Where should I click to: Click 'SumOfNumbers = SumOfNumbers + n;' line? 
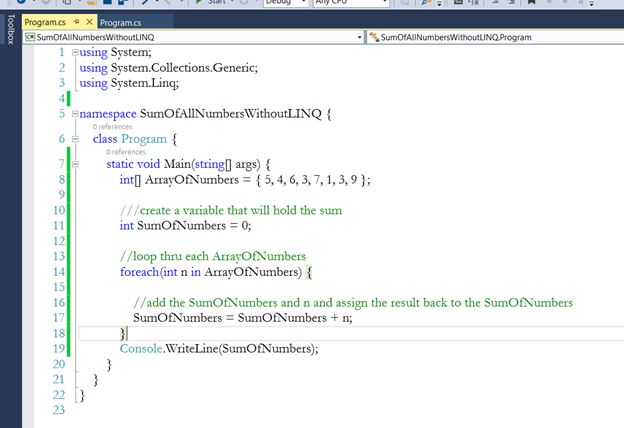[243, 318]
